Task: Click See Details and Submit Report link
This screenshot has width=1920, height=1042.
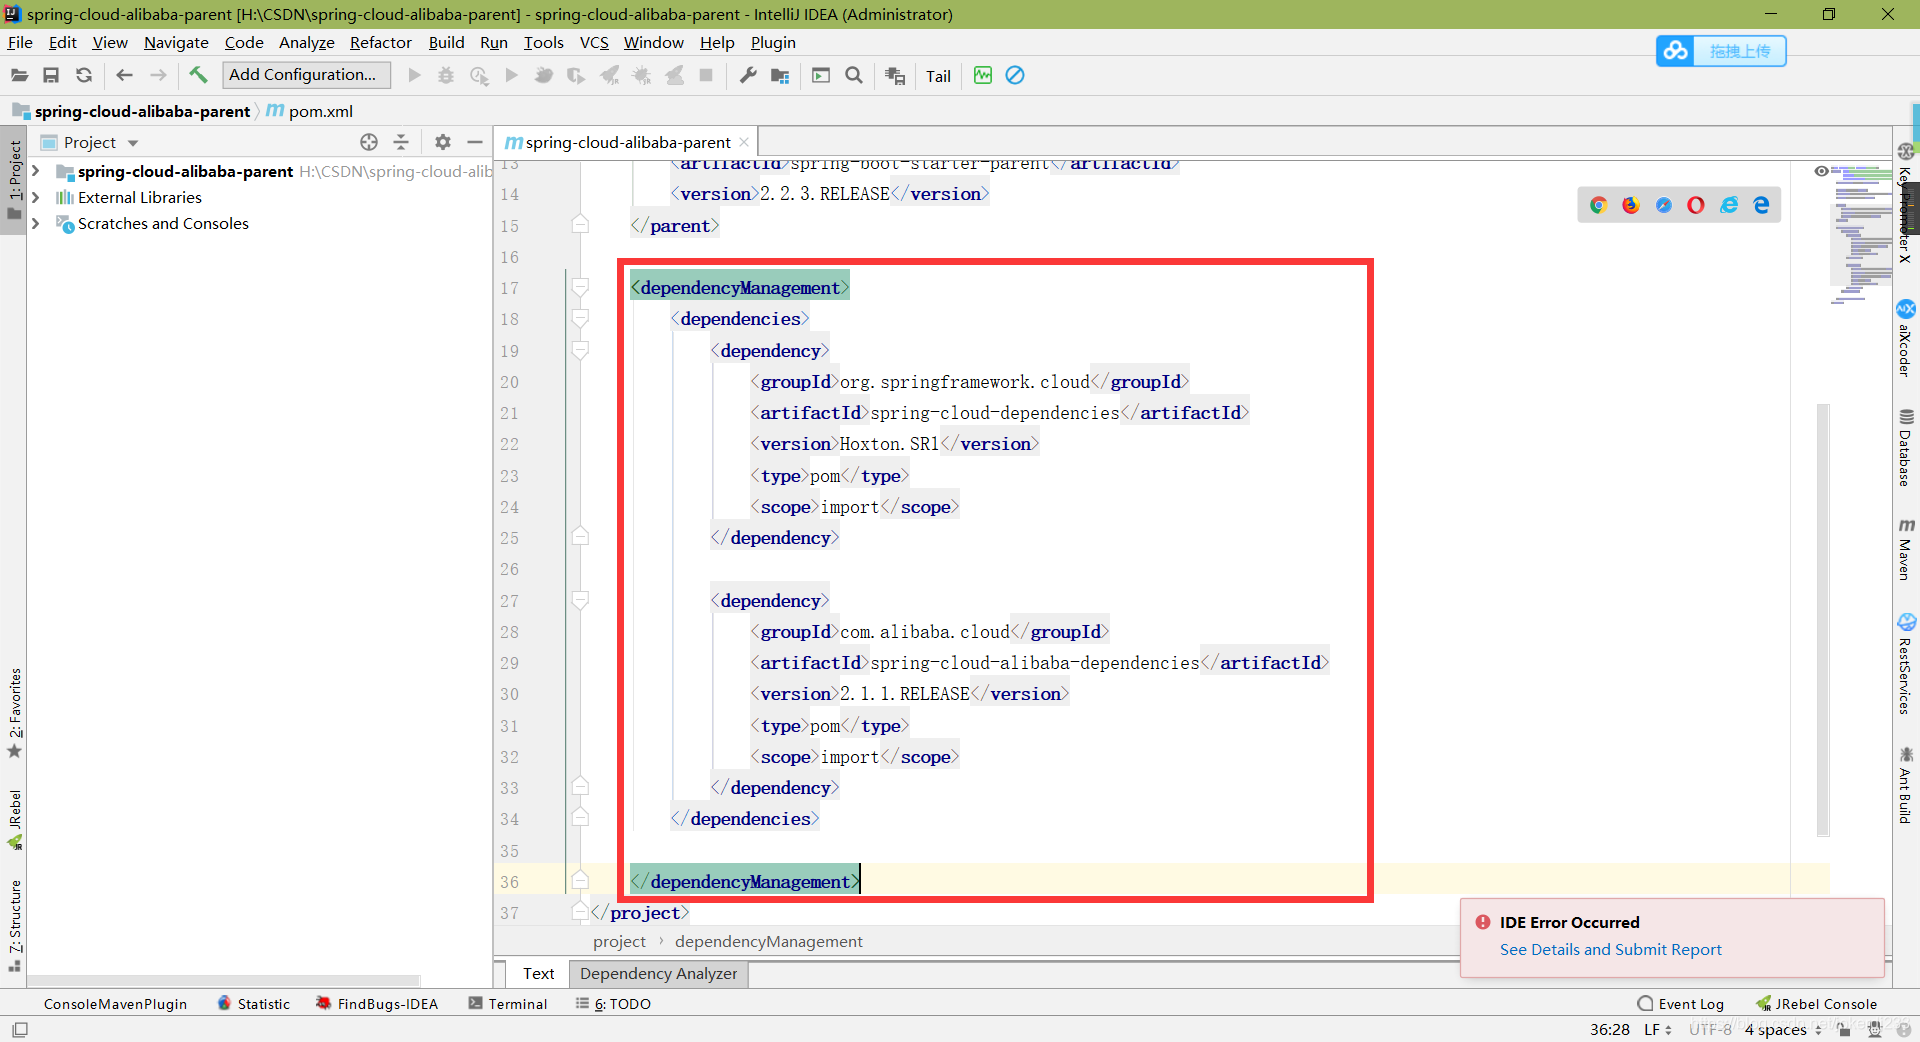Action: click(1610, 949)
